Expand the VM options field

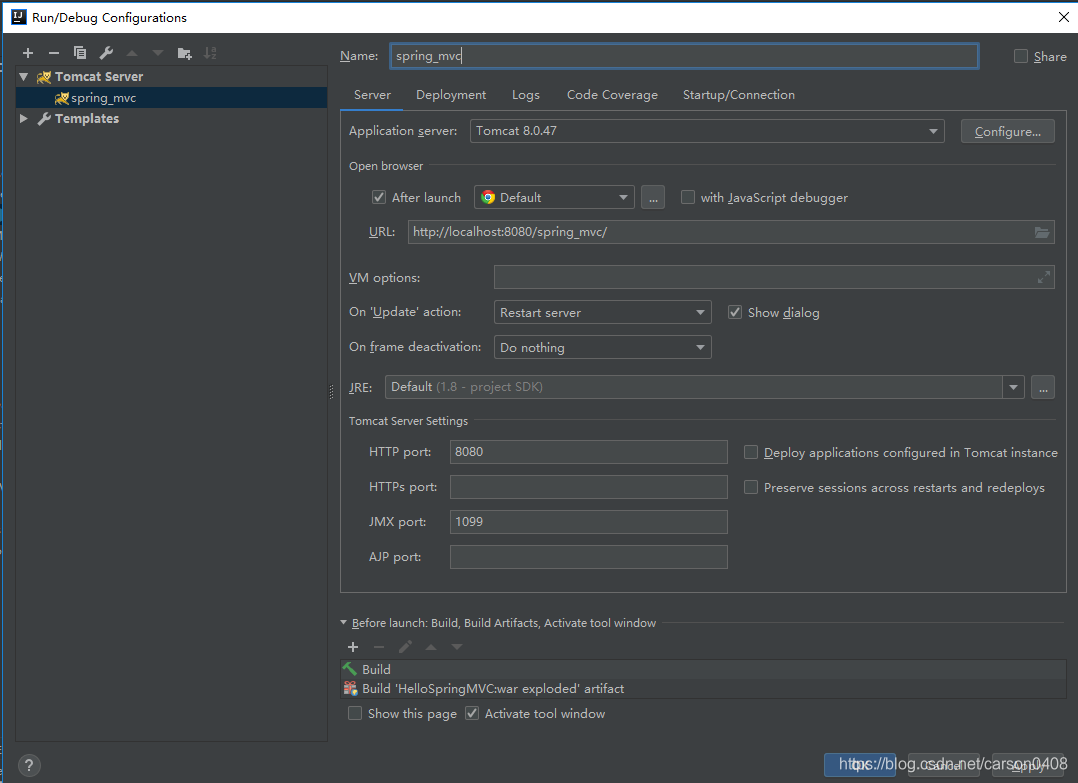click(1044, 277)
